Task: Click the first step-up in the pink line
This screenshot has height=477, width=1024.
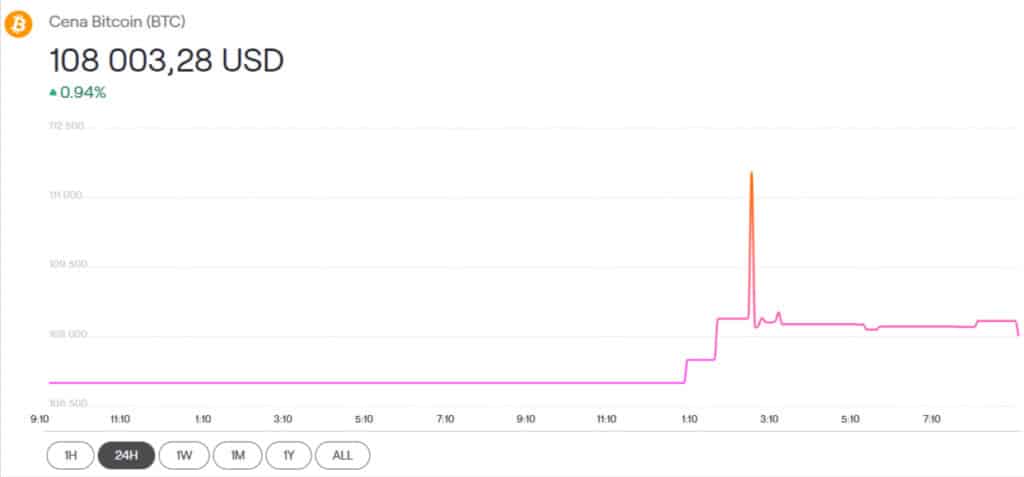Action: pyautogui.click(x=685, y=370)
